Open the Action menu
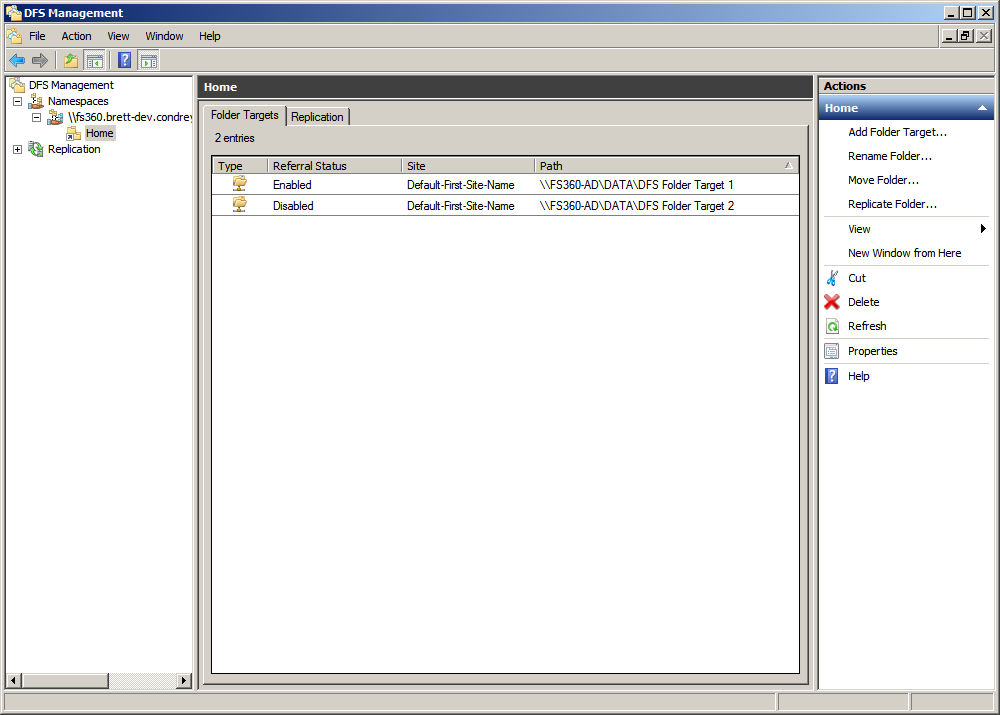This screenshot has width=1000, height=715. (x=76, y=36)
